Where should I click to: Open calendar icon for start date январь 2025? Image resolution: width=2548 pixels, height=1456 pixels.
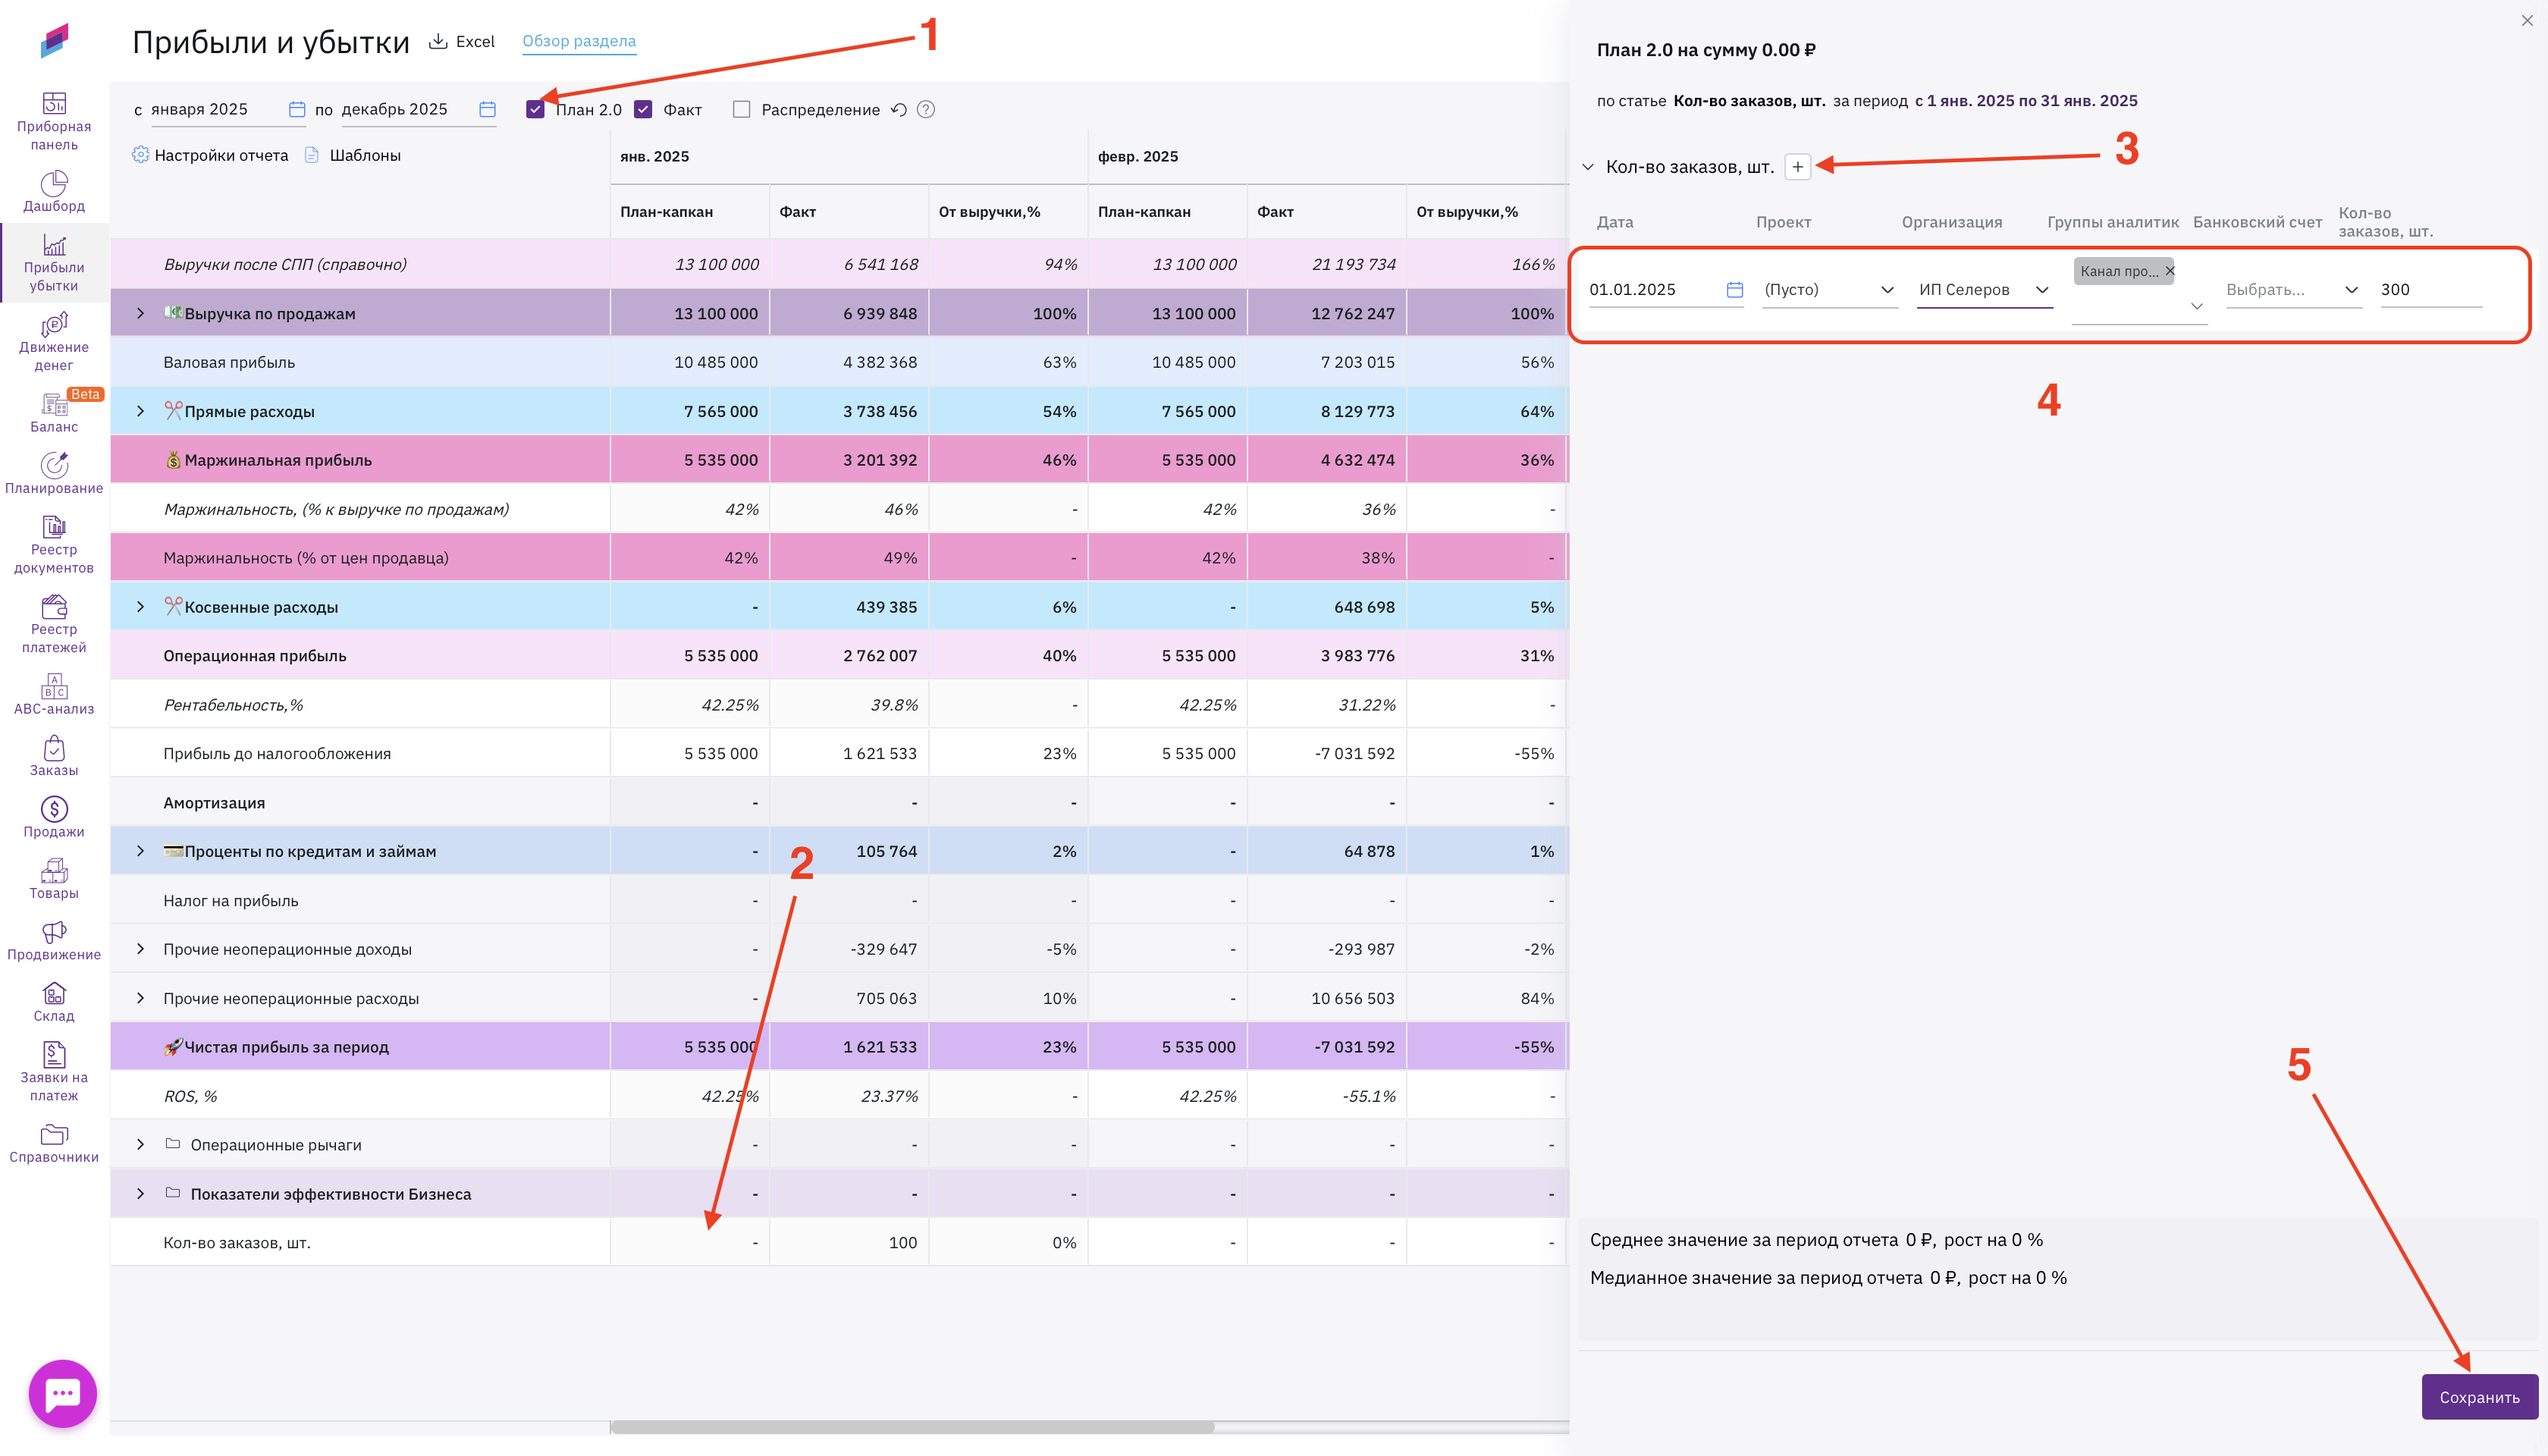pyautogui.click(x=297, y=110)
